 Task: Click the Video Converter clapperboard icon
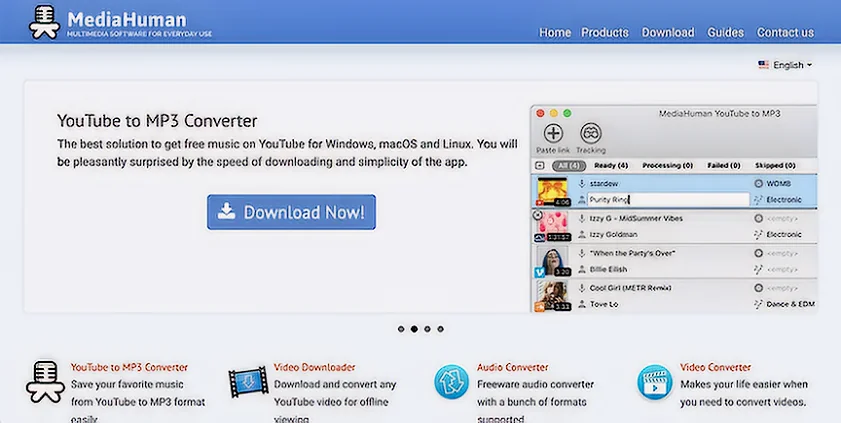point(654,382)
